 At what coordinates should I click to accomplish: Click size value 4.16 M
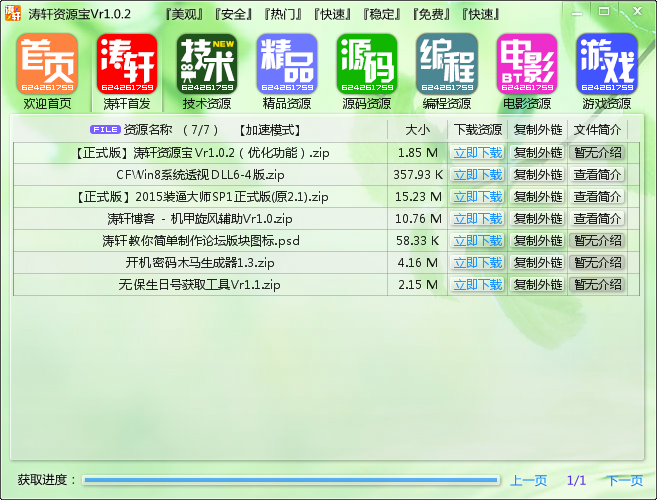click(x=418, y=262)
